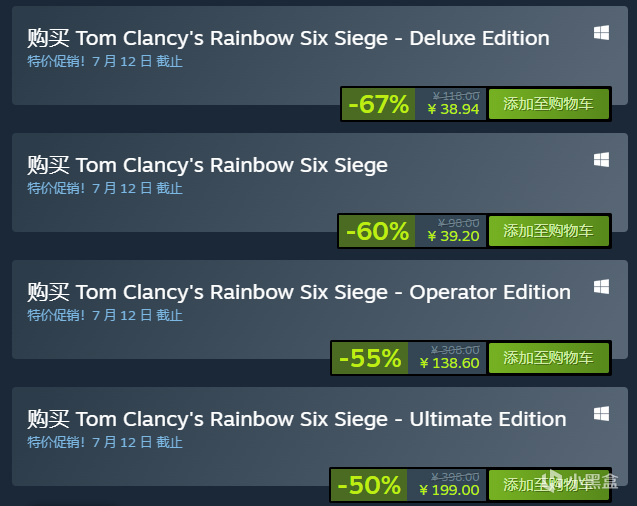Image resolution: width=637 pixels, height=506 pixels.
Task: Click sale deadline text under Ultimate Edition
Action: click(x=105, y=442)
